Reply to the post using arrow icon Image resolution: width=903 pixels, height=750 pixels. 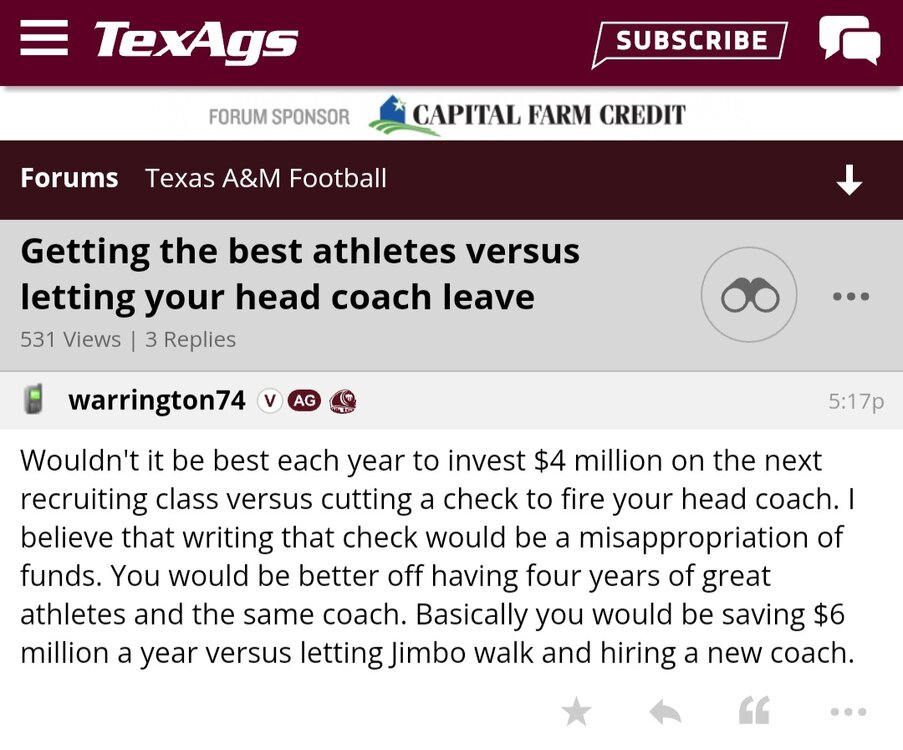pyautogui.click(x=665, y=712)
